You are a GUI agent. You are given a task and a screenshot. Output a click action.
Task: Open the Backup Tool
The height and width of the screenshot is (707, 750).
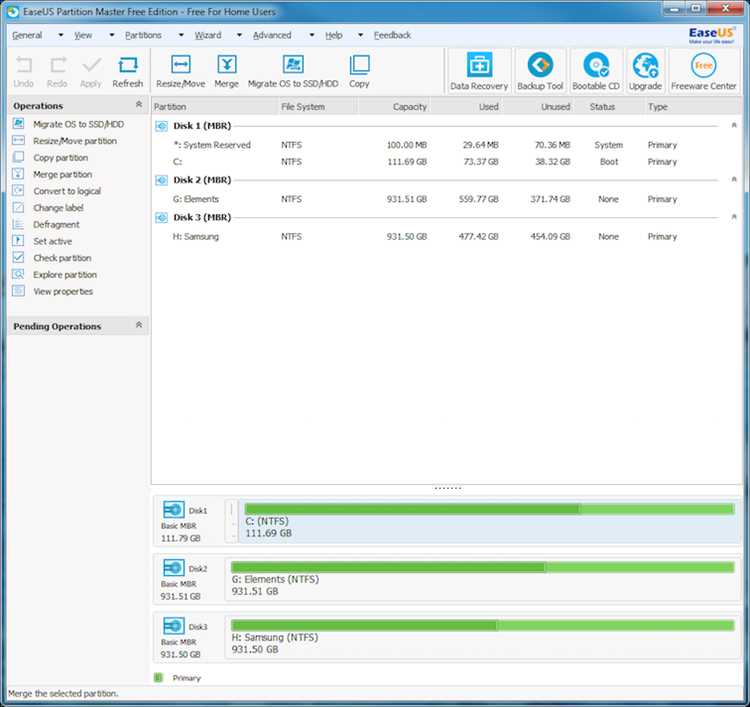(x=540, y=71)
